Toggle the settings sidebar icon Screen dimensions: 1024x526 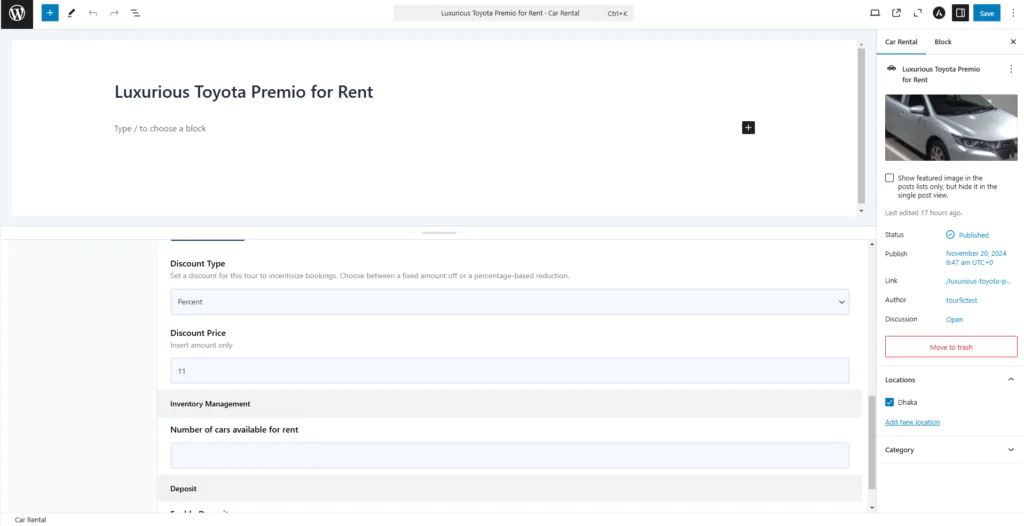[x=960, y=13]
